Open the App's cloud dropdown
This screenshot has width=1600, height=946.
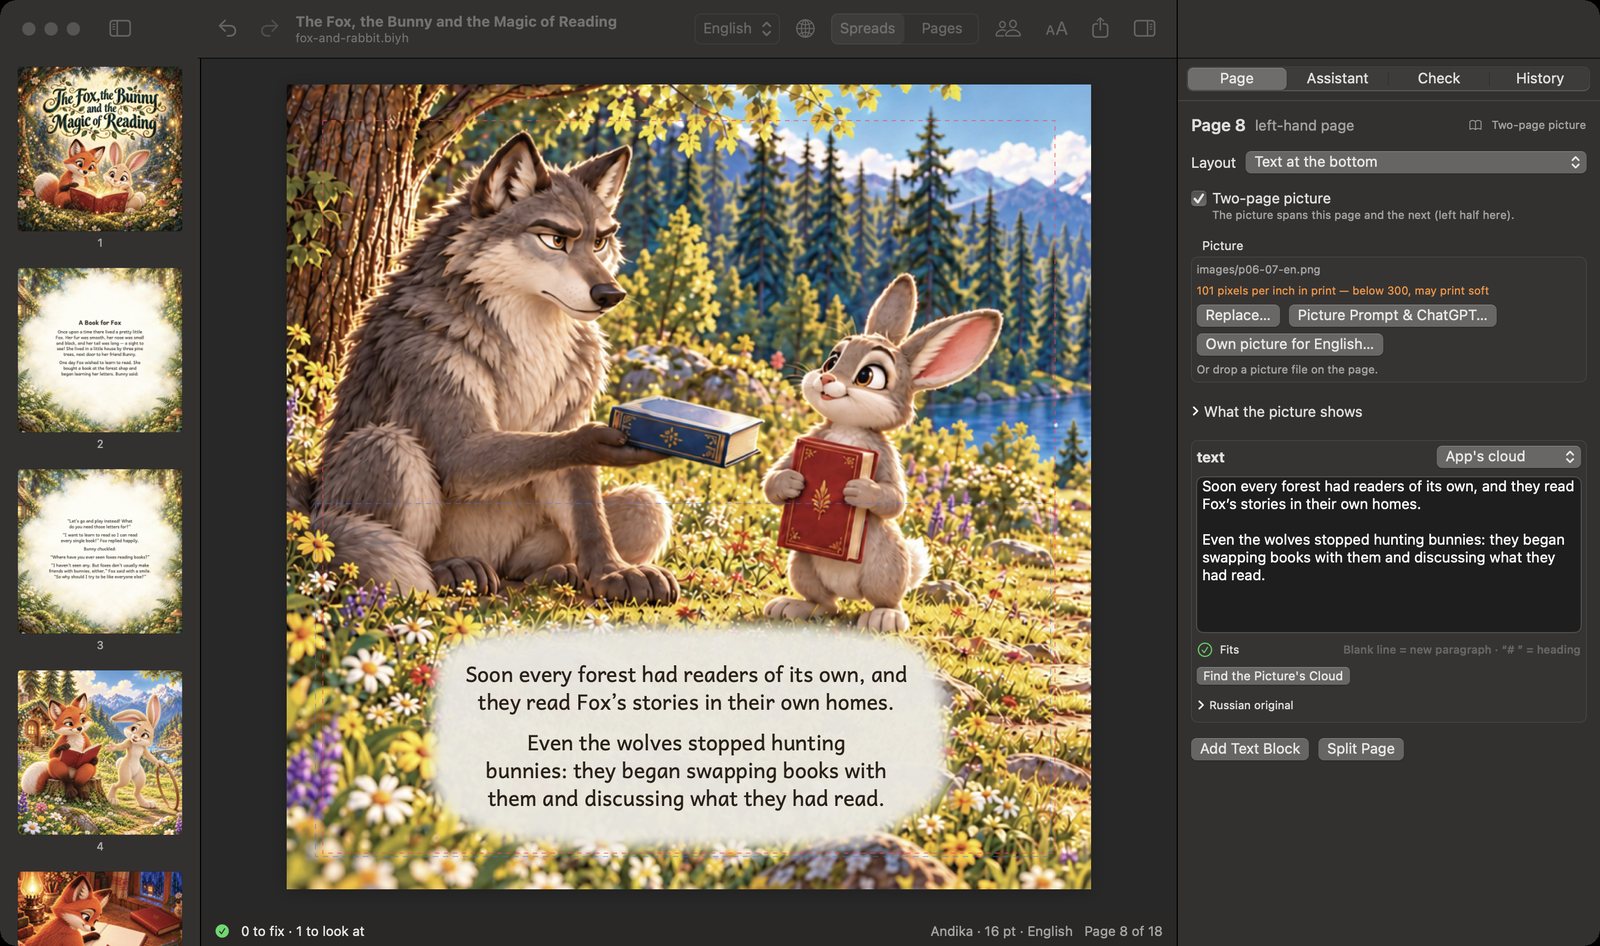tap(1508, 456)
